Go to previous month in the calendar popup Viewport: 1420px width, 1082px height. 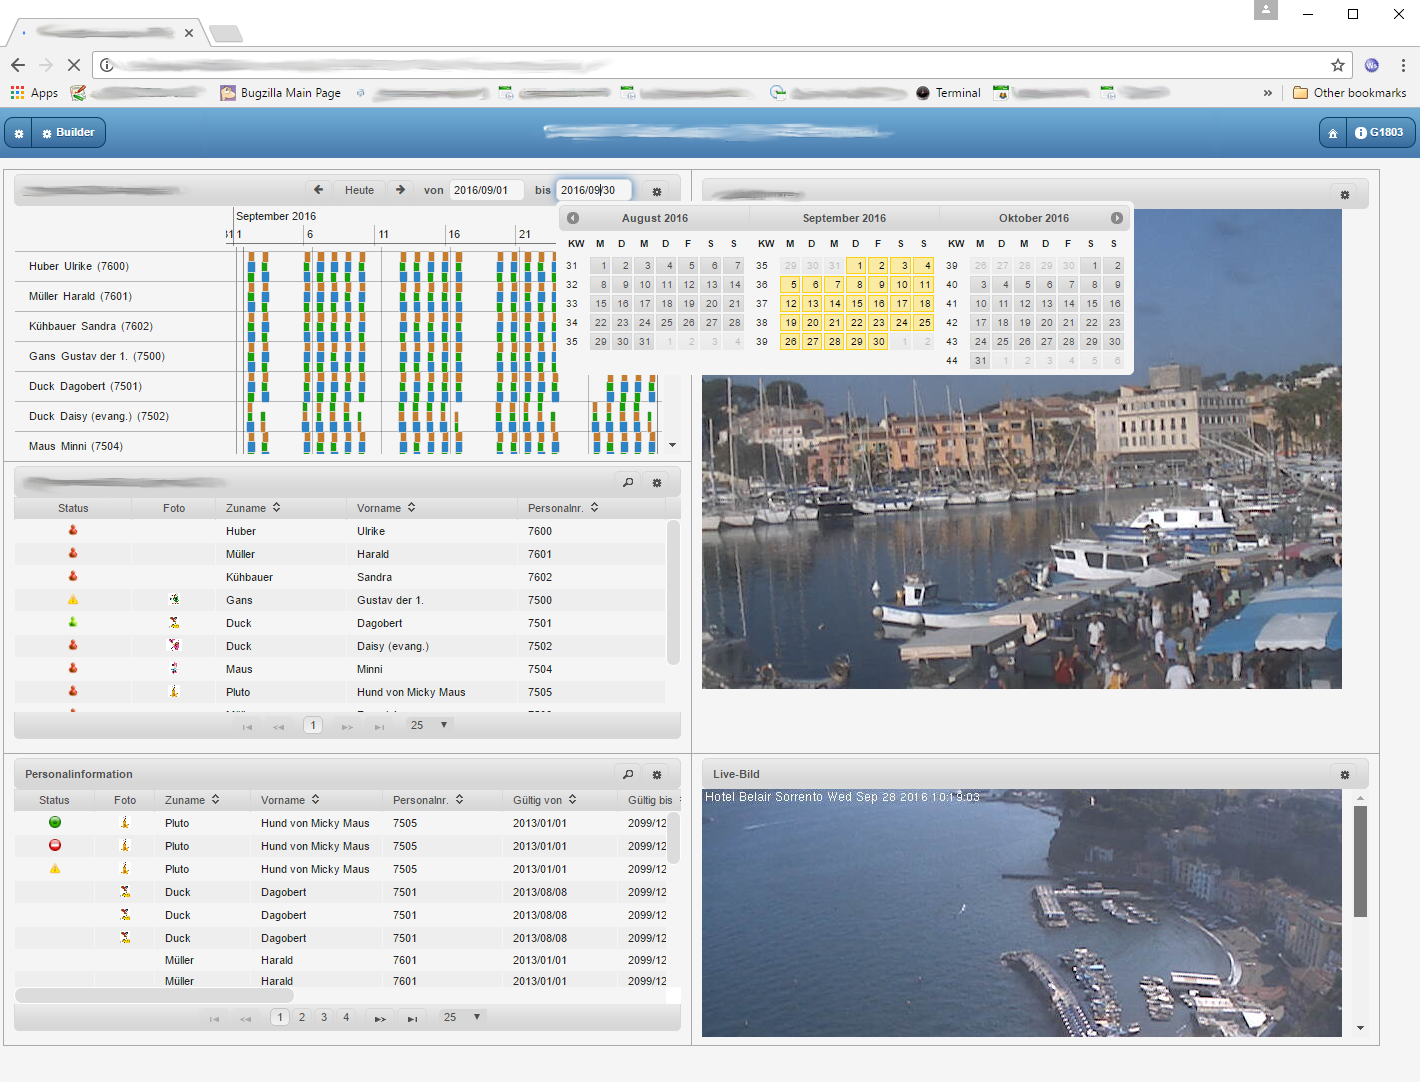pyautogui.click(x=573, y=218)
